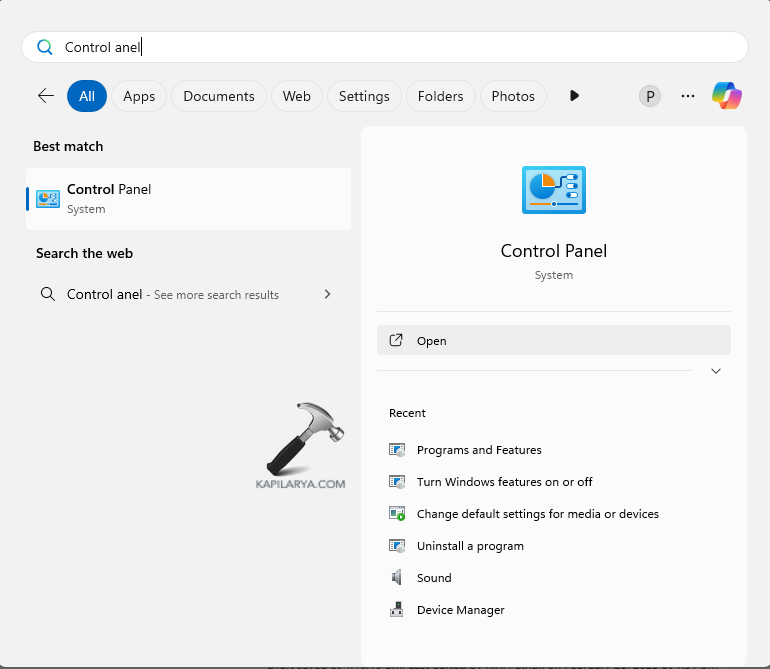Open the Copilot colorful icon
The height and width of the screenshot is (669, 770).
click(x=727, y=96)
